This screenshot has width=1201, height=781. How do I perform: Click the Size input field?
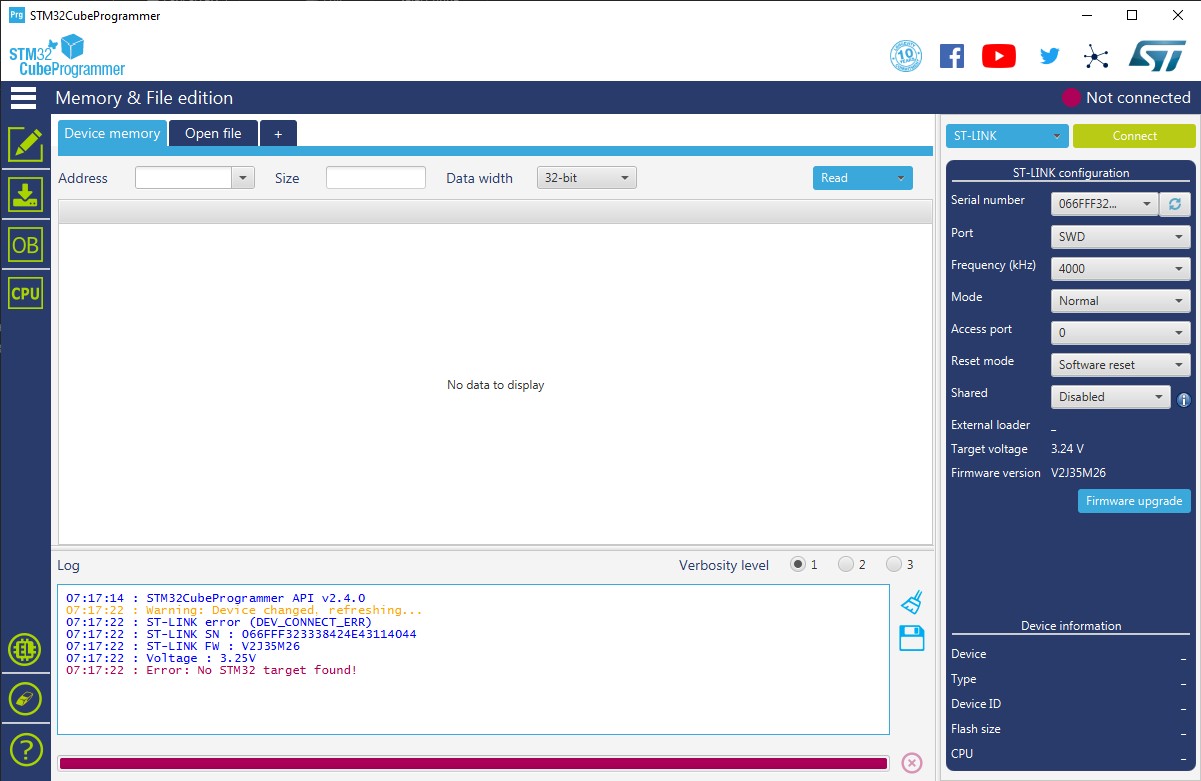pos(376,178)
